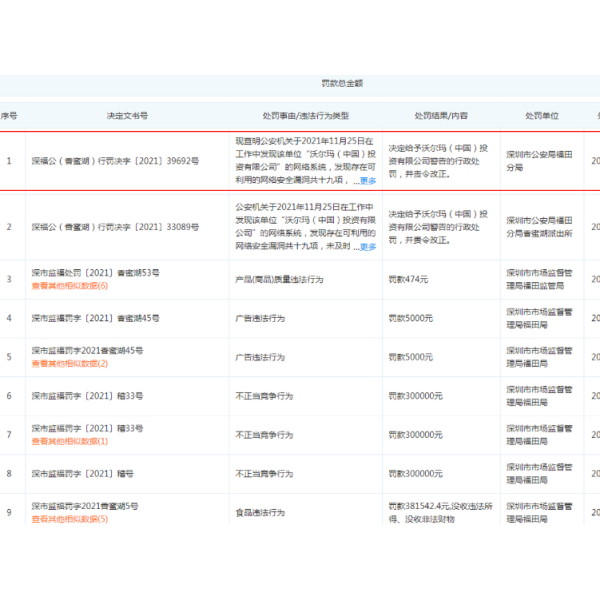Select document number ending "33089号"
The height and width of the screenshot is (600, 600).
point(115,227)
